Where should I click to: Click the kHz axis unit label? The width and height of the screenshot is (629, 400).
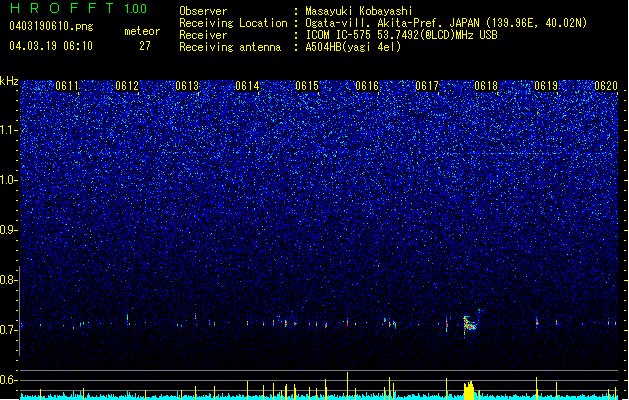9,81
